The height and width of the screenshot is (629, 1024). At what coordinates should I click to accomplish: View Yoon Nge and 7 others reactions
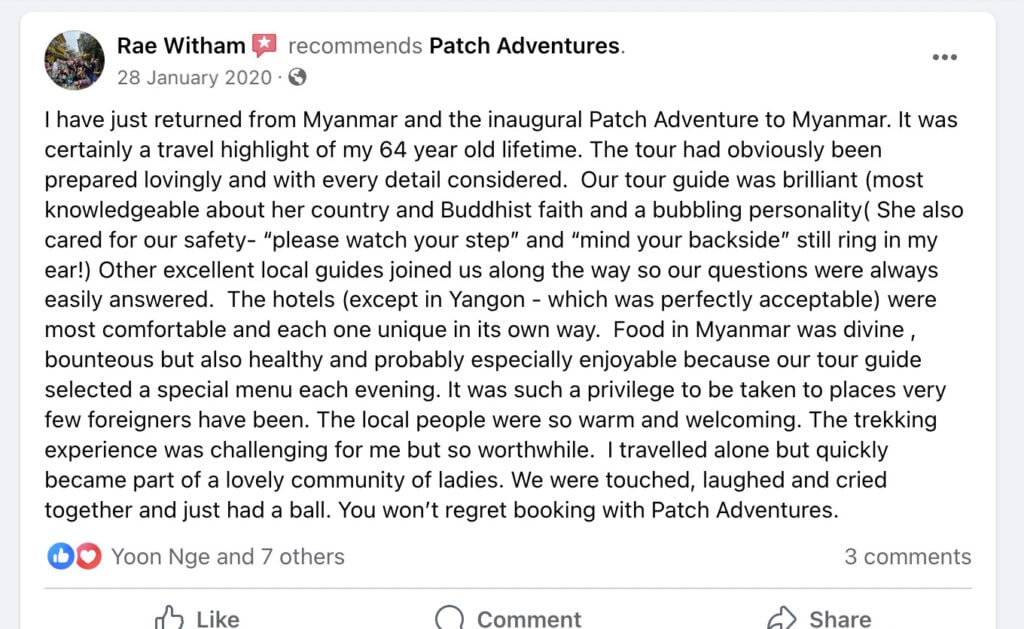pyautogui.click(x=228, y=556)
